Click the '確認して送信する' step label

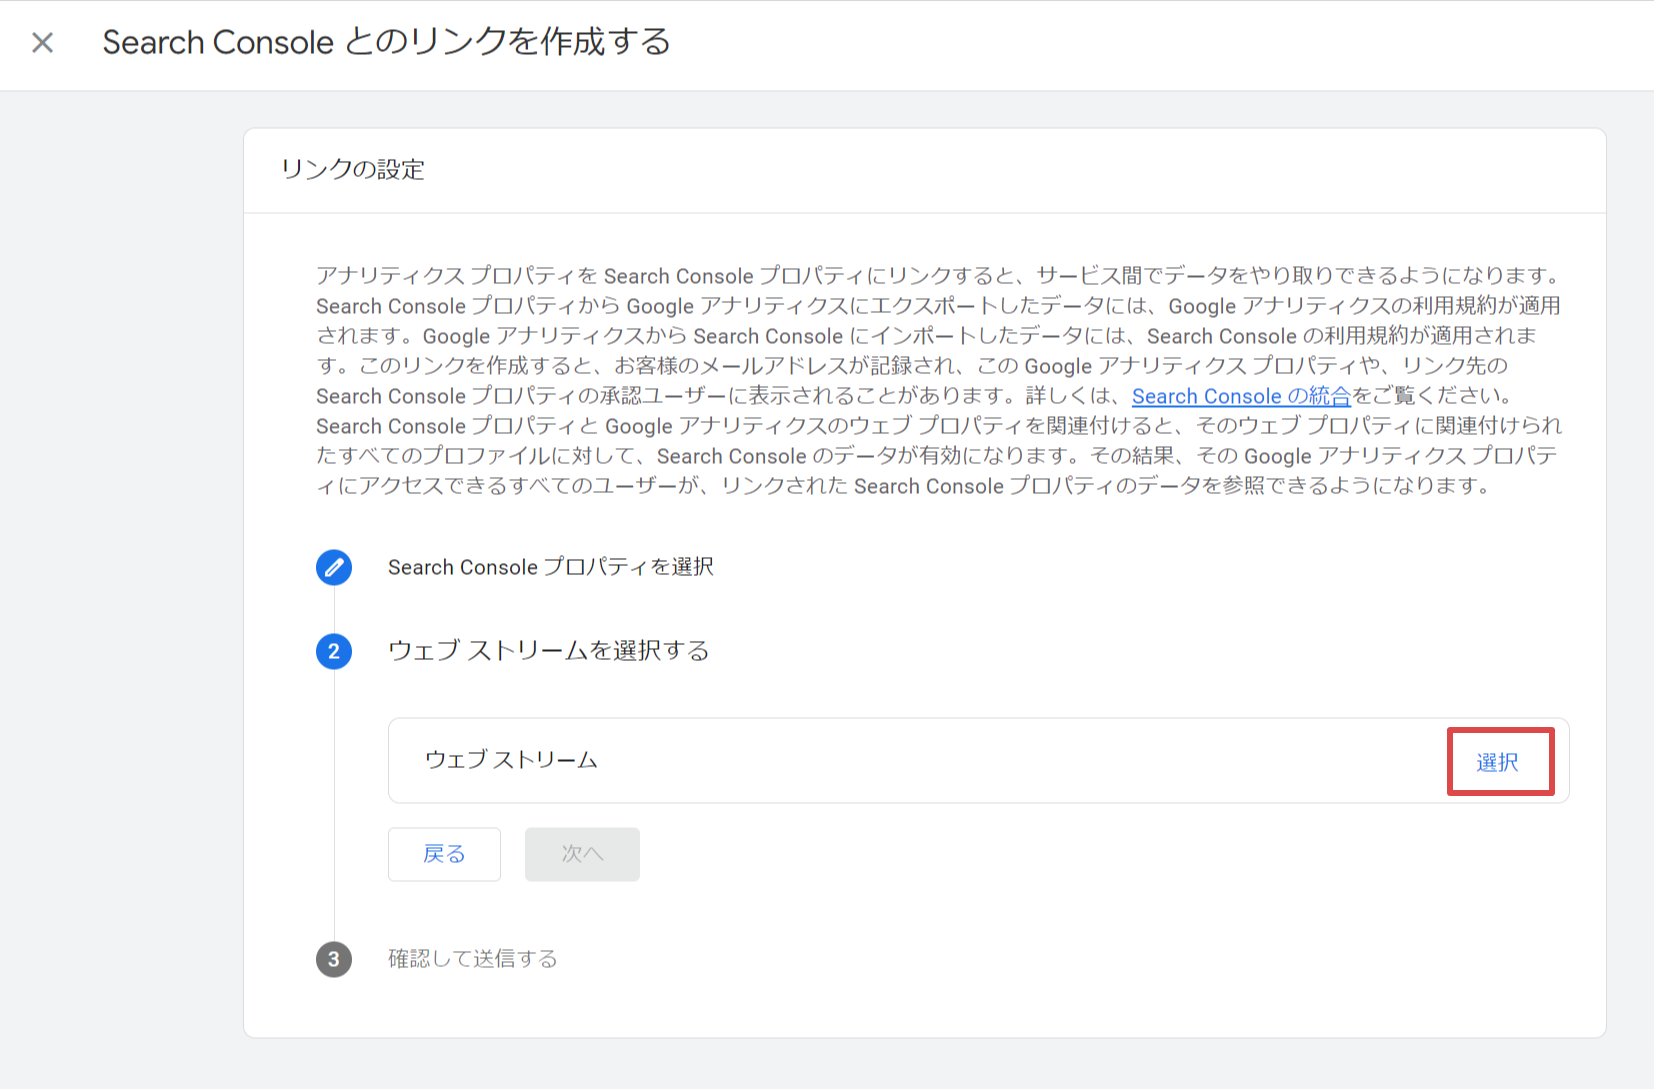tap(473, 959)
